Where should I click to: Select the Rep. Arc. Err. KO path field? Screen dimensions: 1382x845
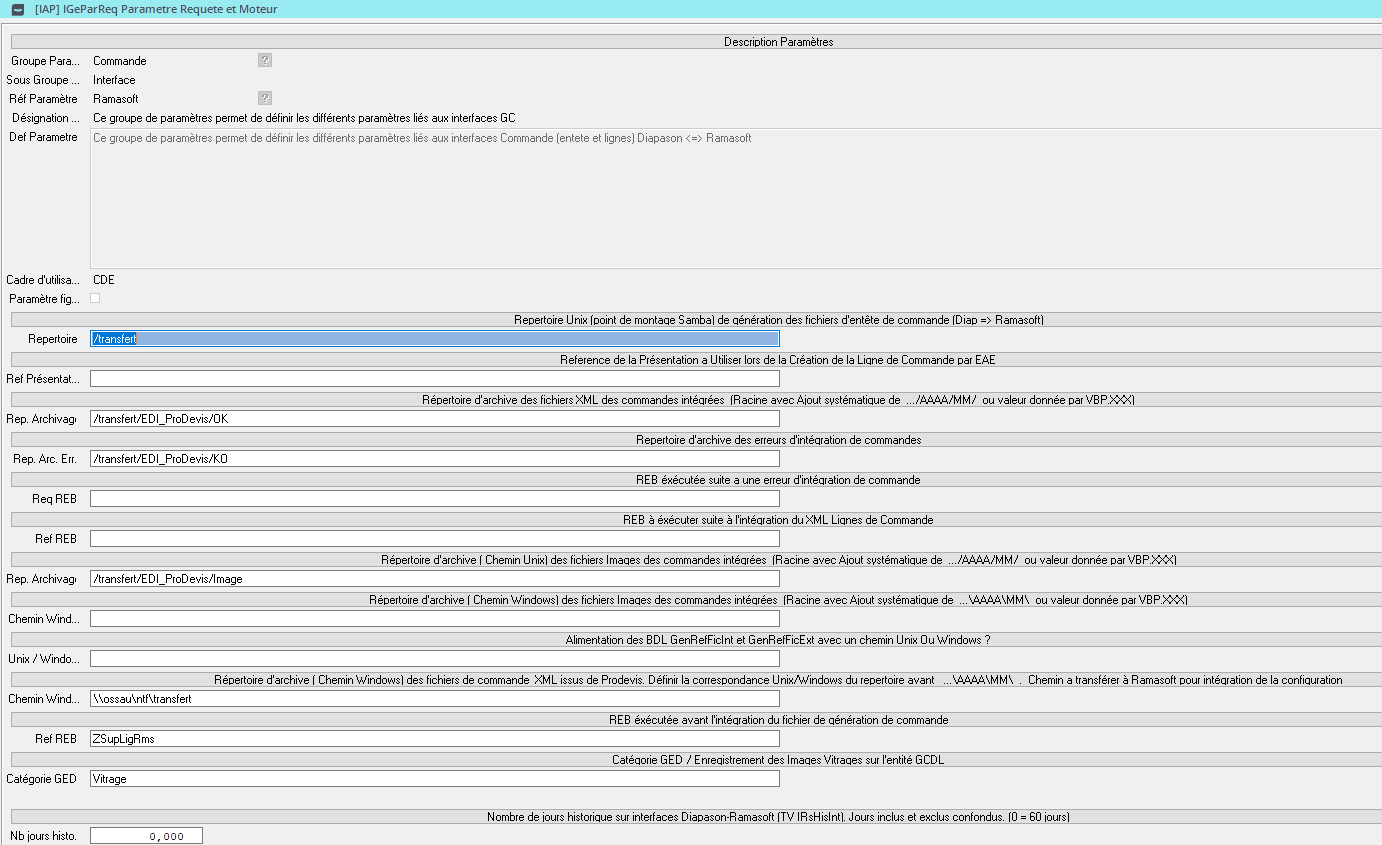434,459
